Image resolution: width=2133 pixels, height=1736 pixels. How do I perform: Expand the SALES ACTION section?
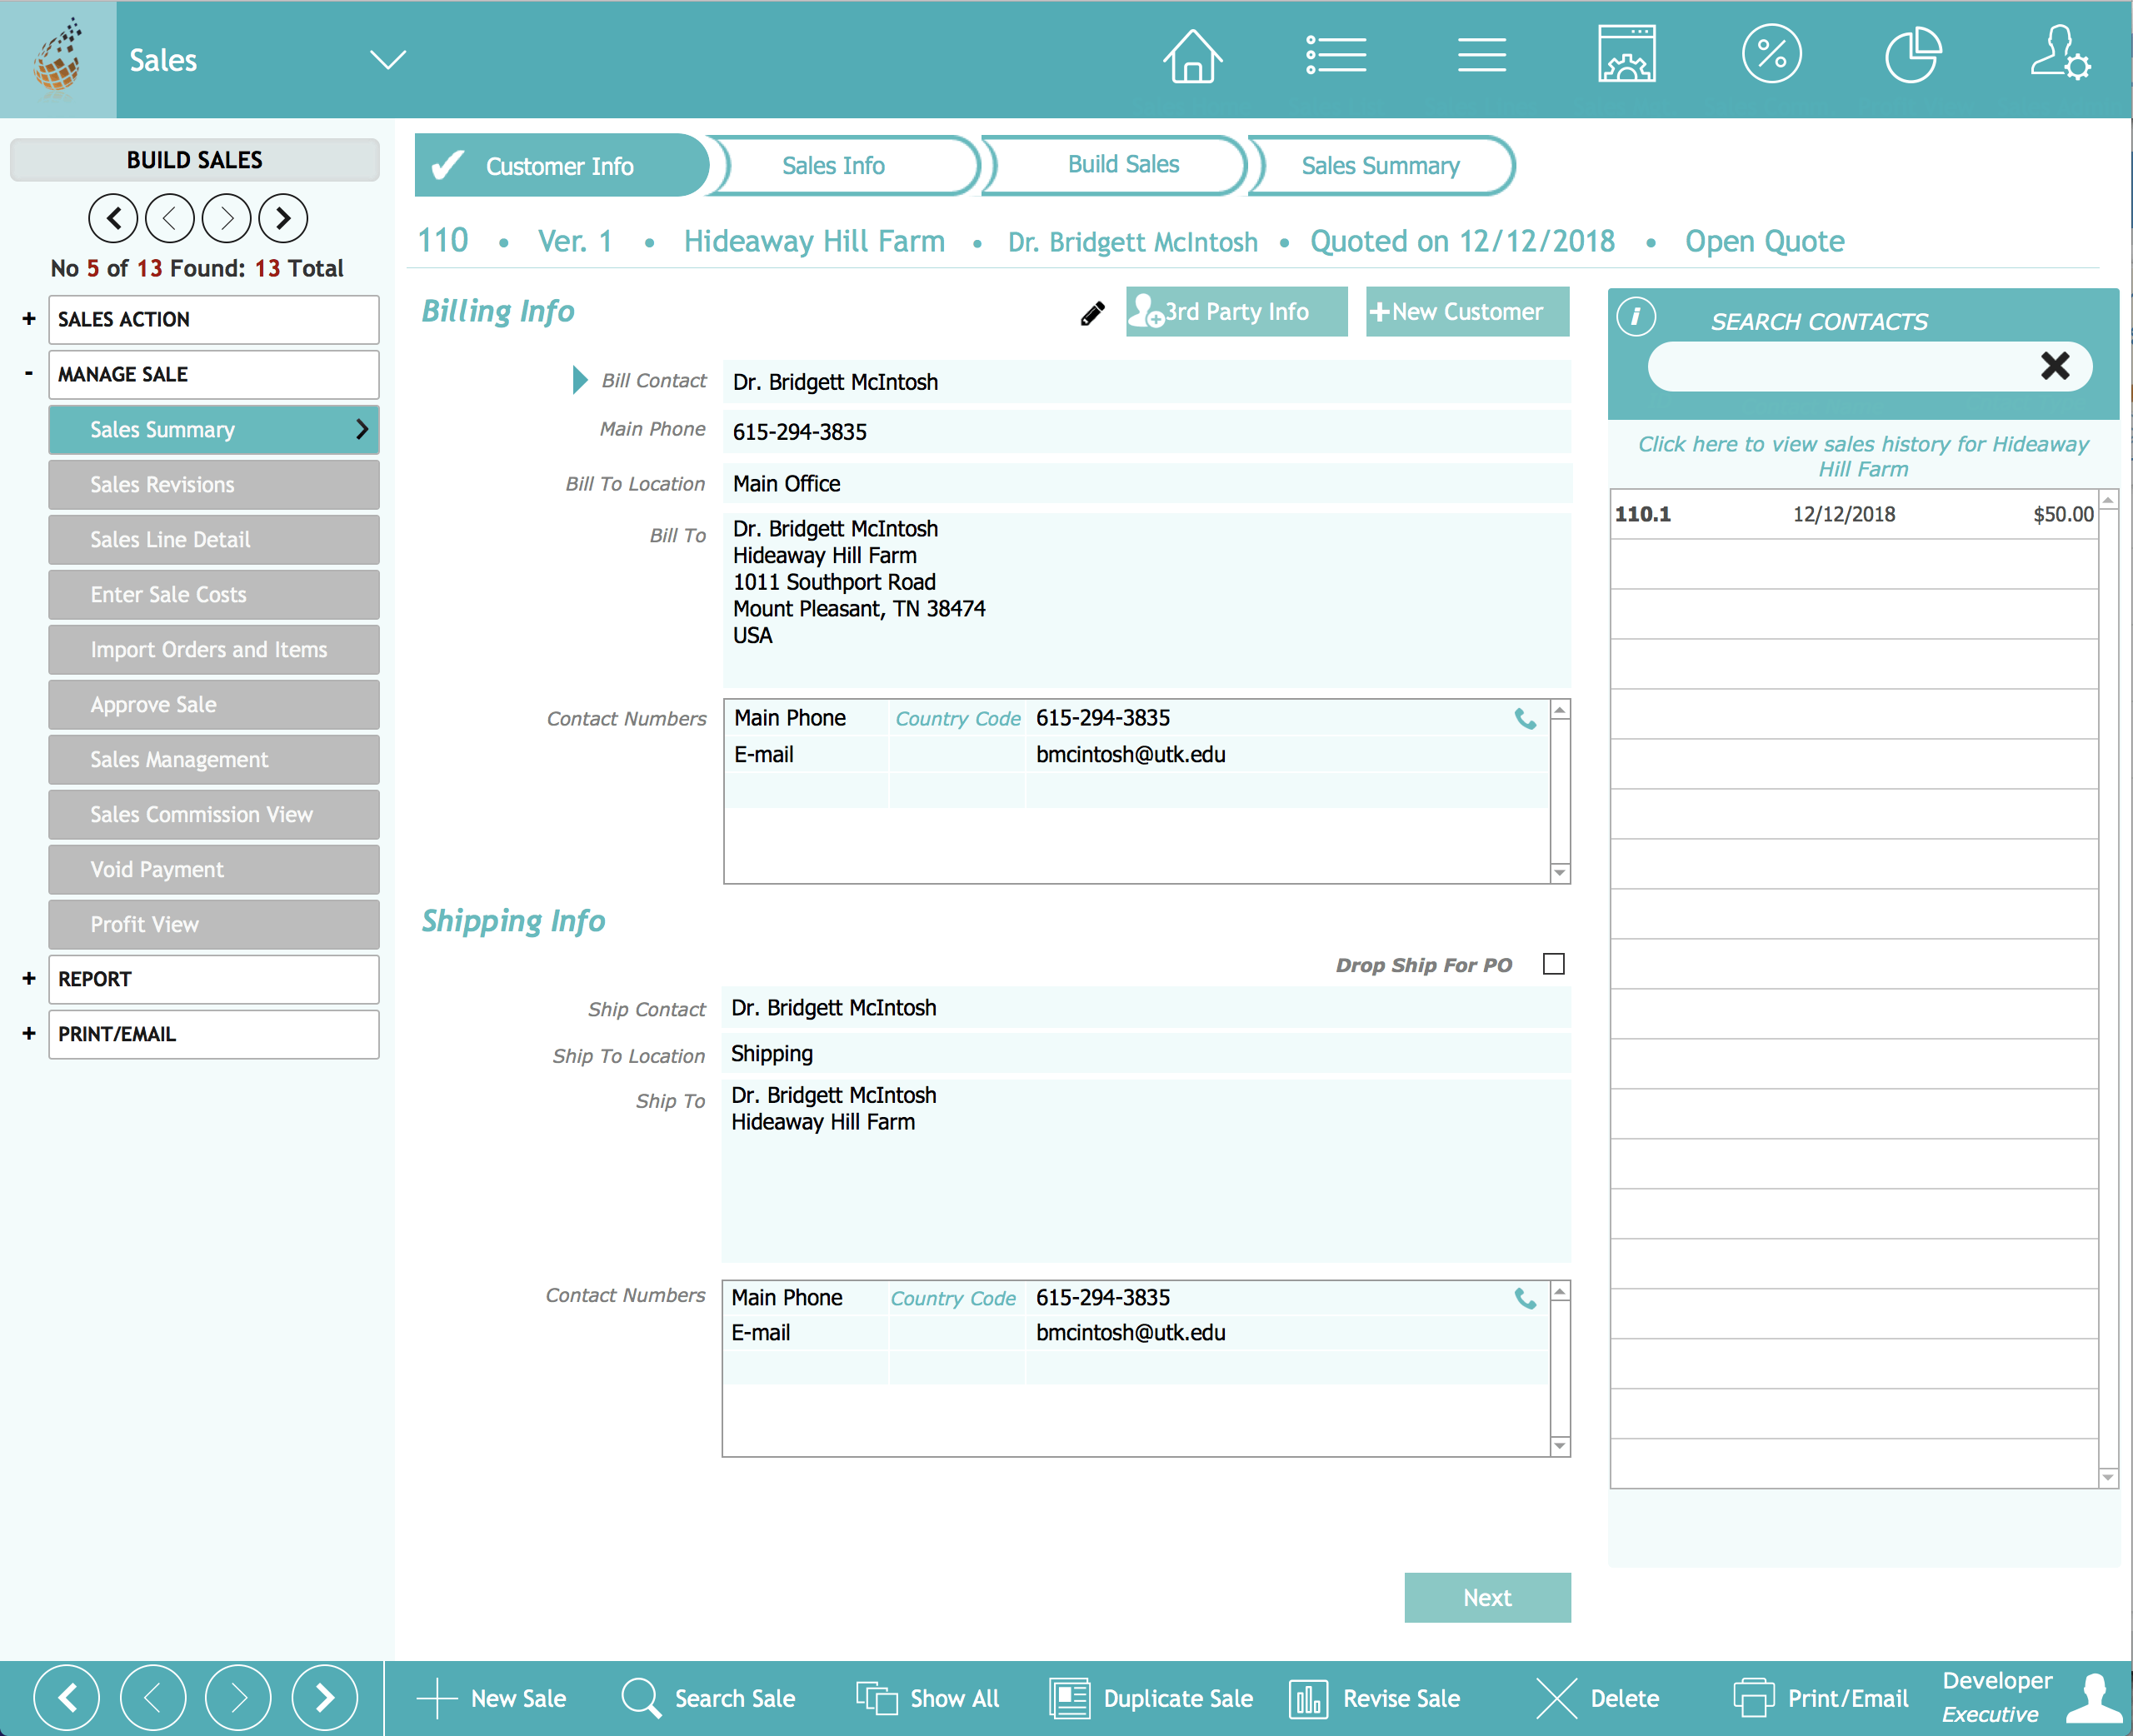pos(29,319)
